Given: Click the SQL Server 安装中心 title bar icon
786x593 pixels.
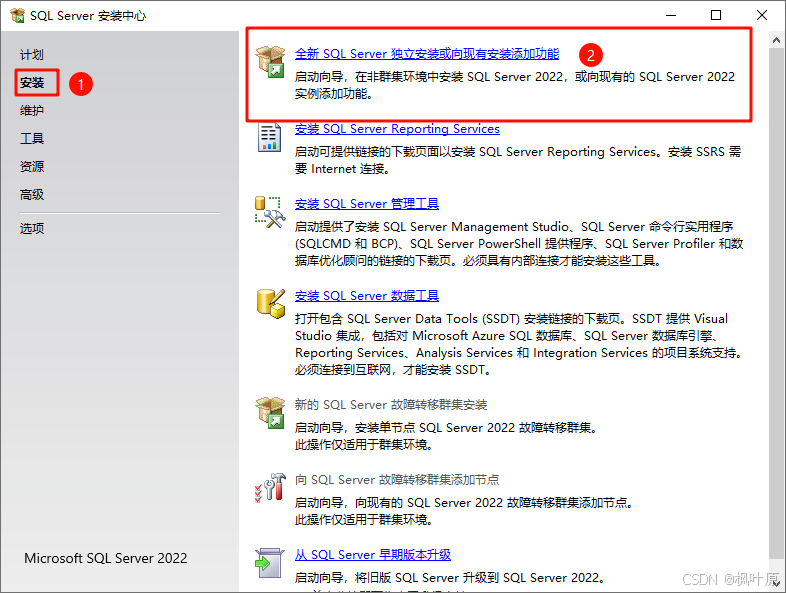Looking at the screenshot, I should 17,15.
